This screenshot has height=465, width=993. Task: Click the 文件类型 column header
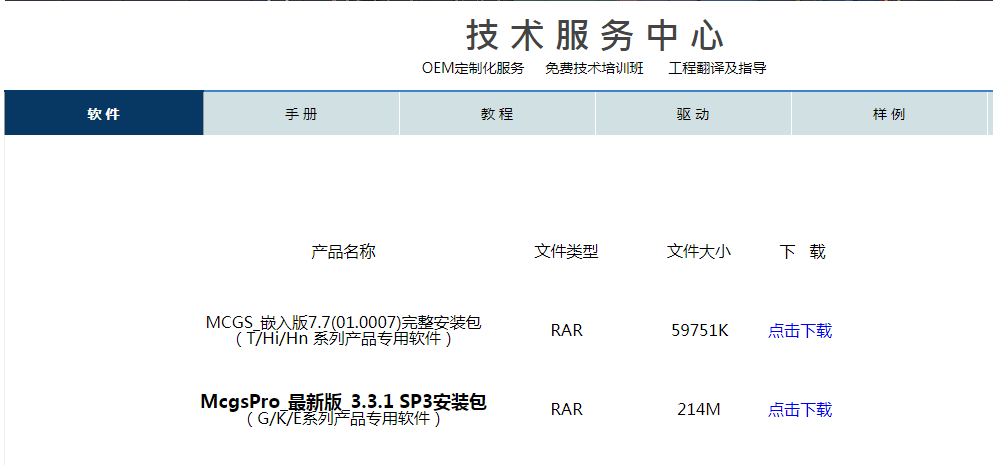(566, 252)
